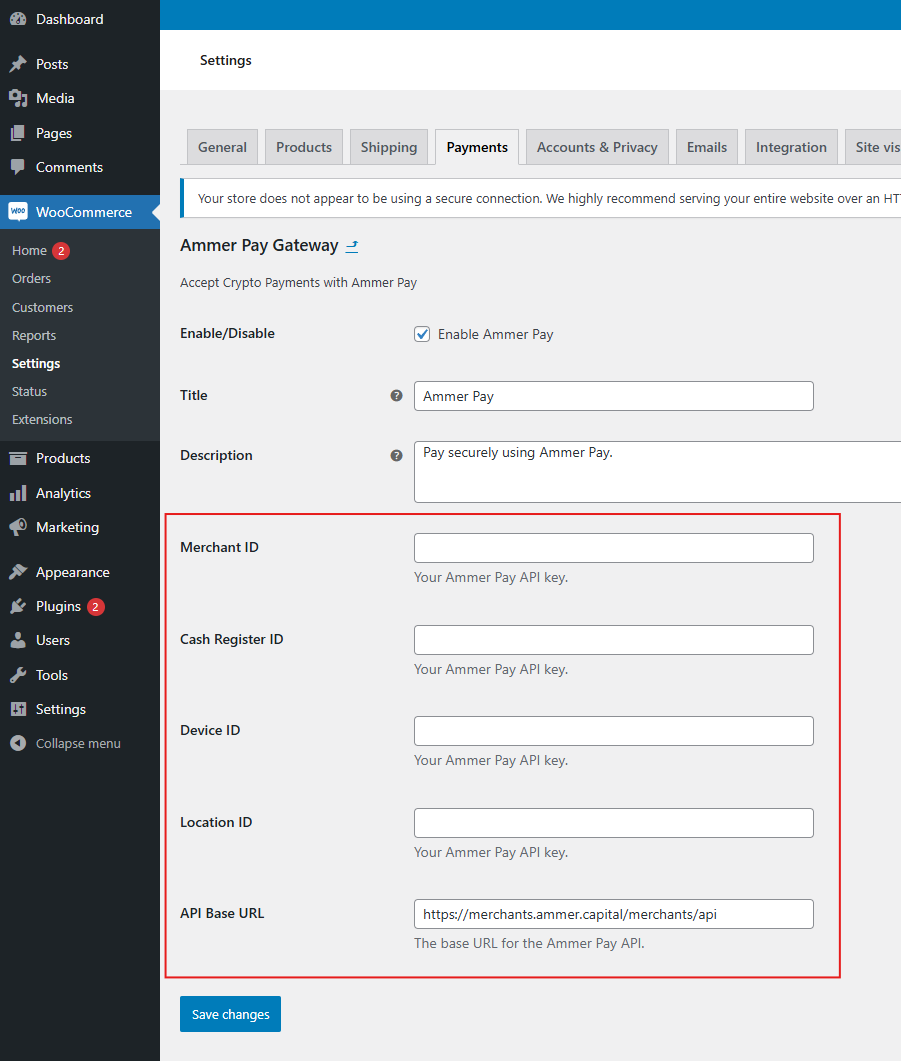Click 'The base URL for the Ammer Pay API.' text
Screen dimensions: 901x1061
529,943
